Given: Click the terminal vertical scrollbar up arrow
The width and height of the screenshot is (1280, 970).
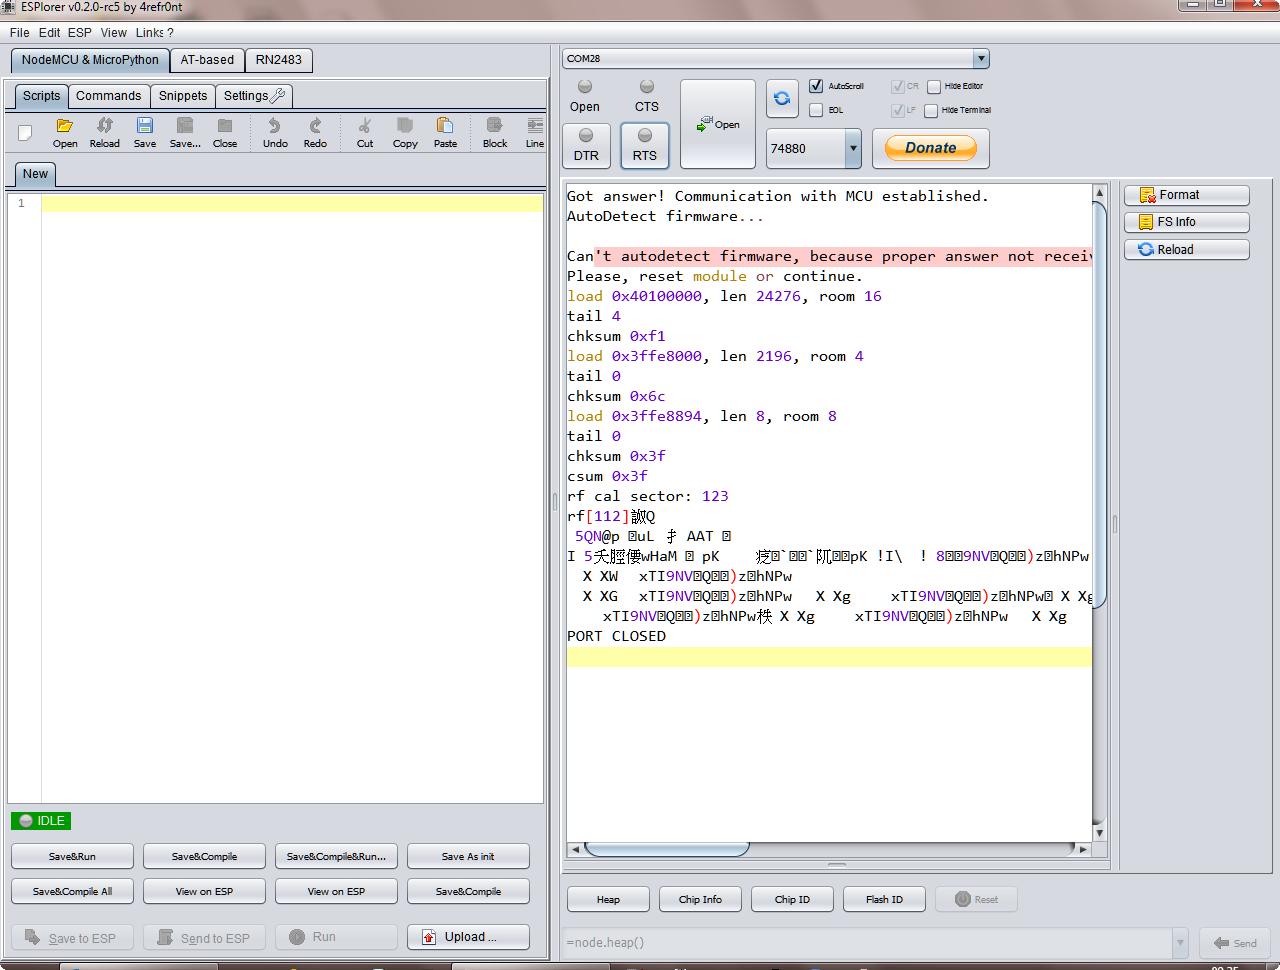Looking at the screenshot, I should tap(1099, 192).
